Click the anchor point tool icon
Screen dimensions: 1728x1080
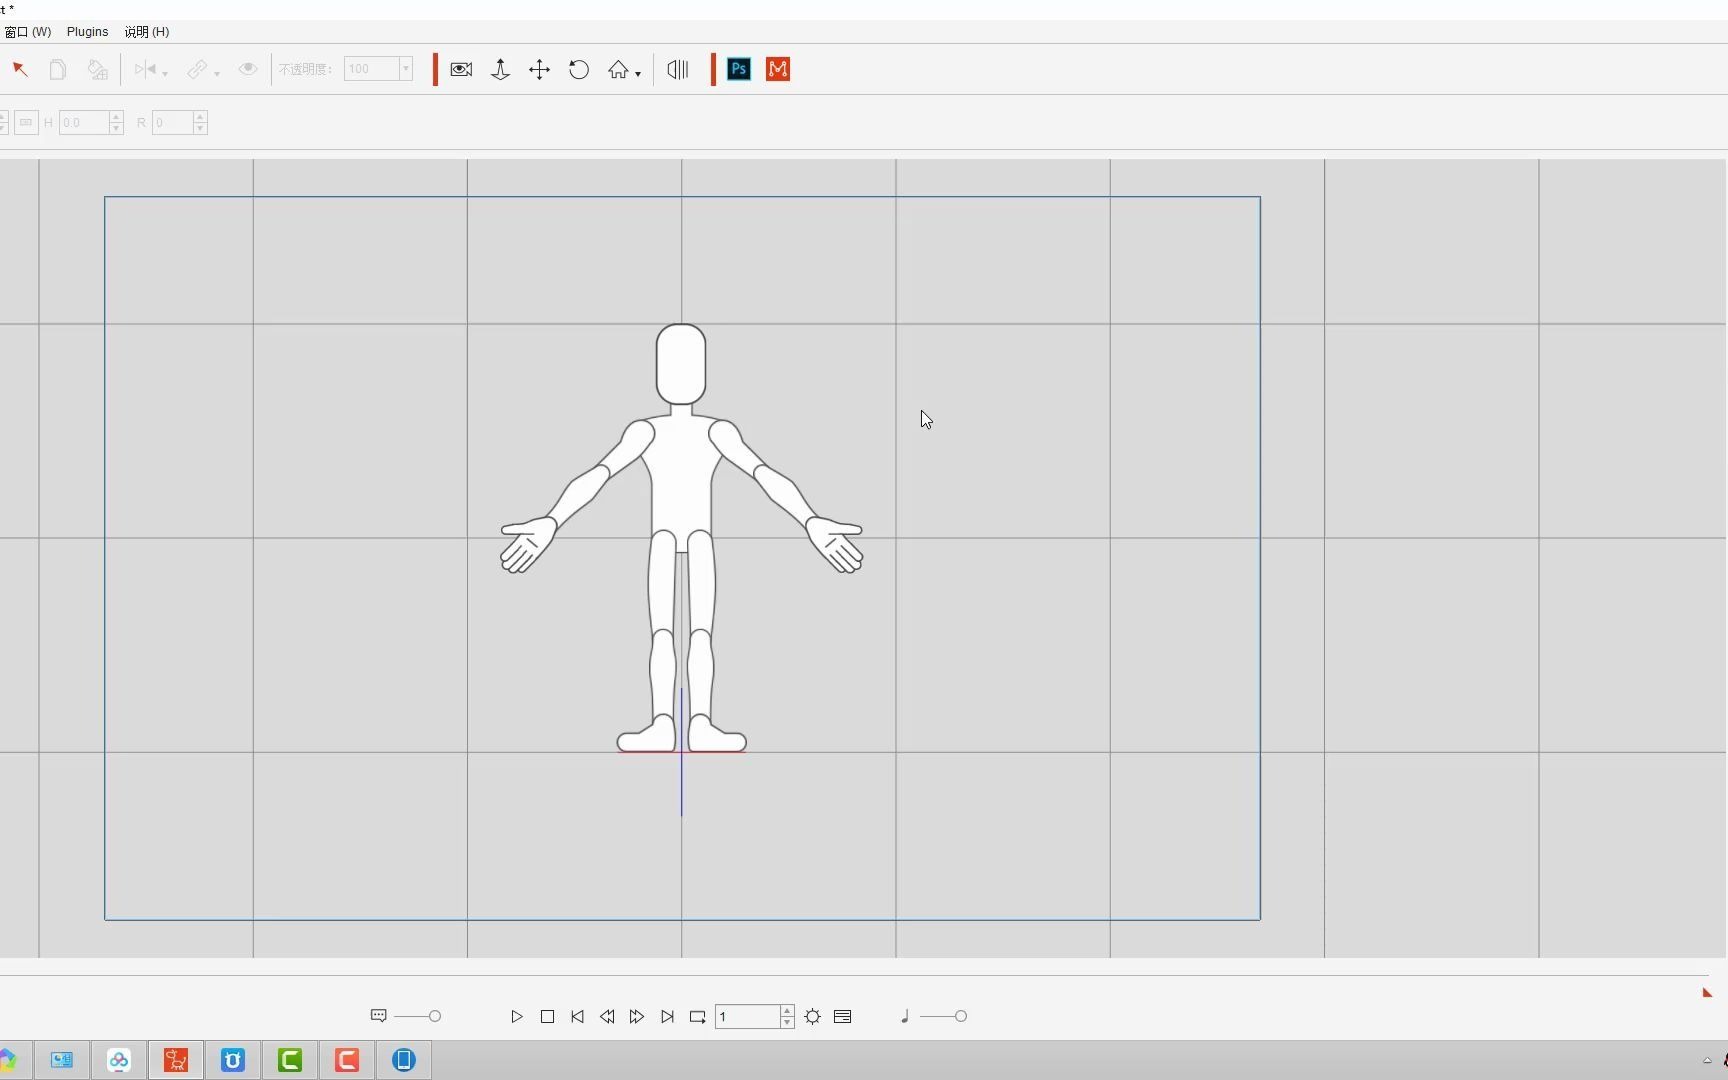click(499, 69)
